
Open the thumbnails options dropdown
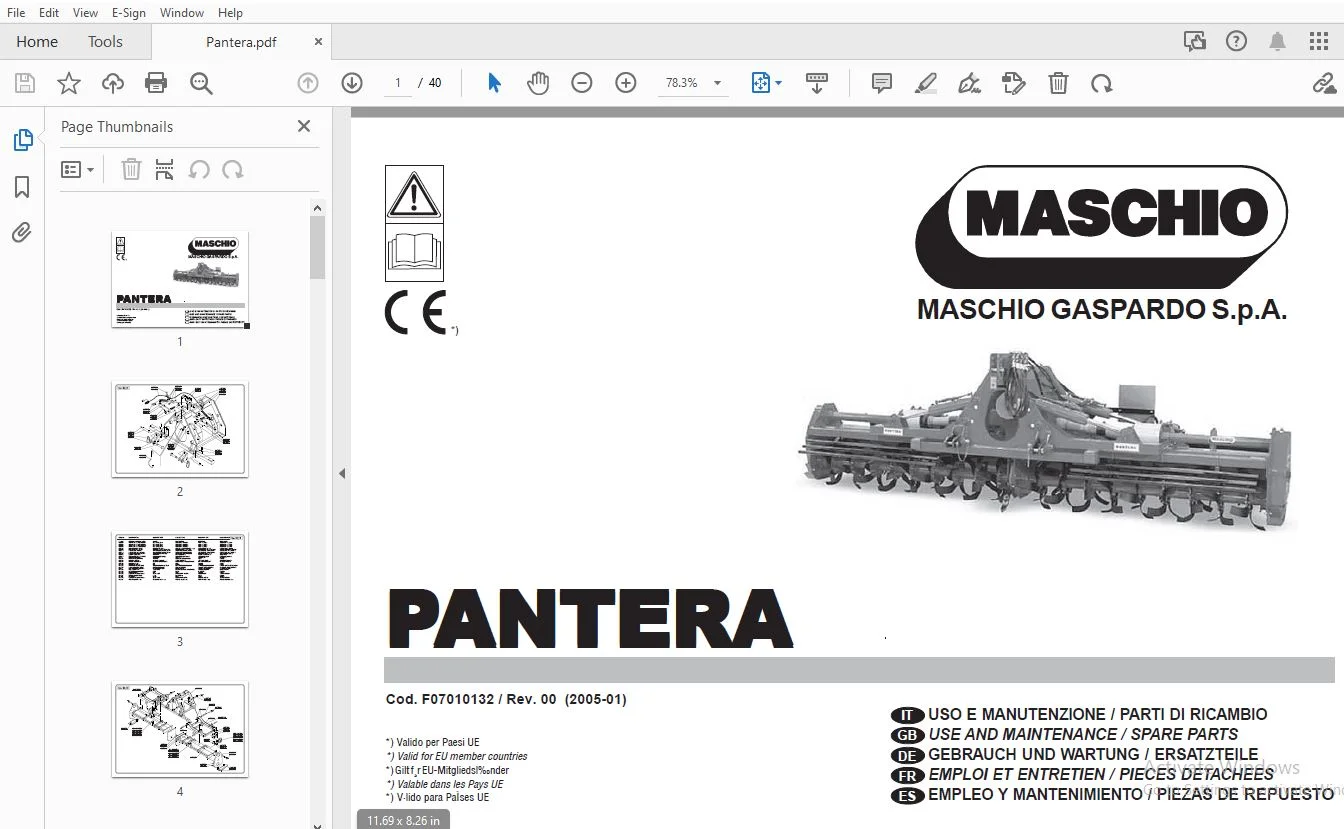click(x=77, y=170)
